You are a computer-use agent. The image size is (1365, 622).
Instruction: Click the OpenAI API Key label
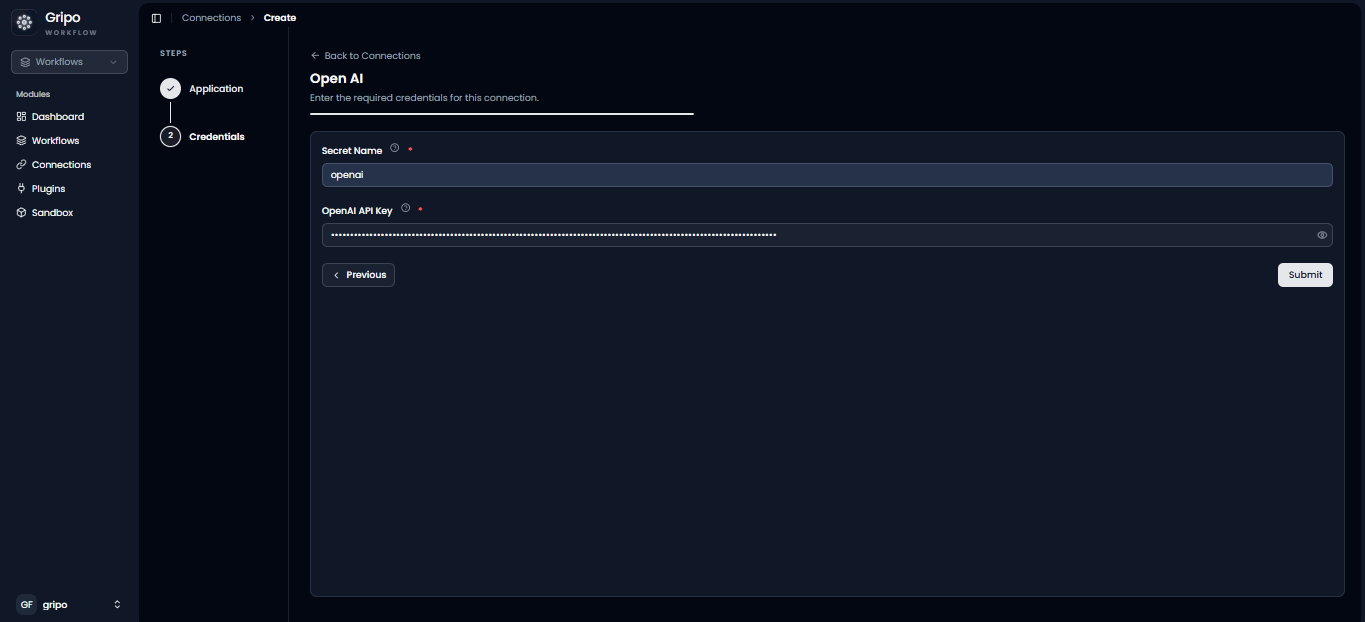[x=357, y=211]
